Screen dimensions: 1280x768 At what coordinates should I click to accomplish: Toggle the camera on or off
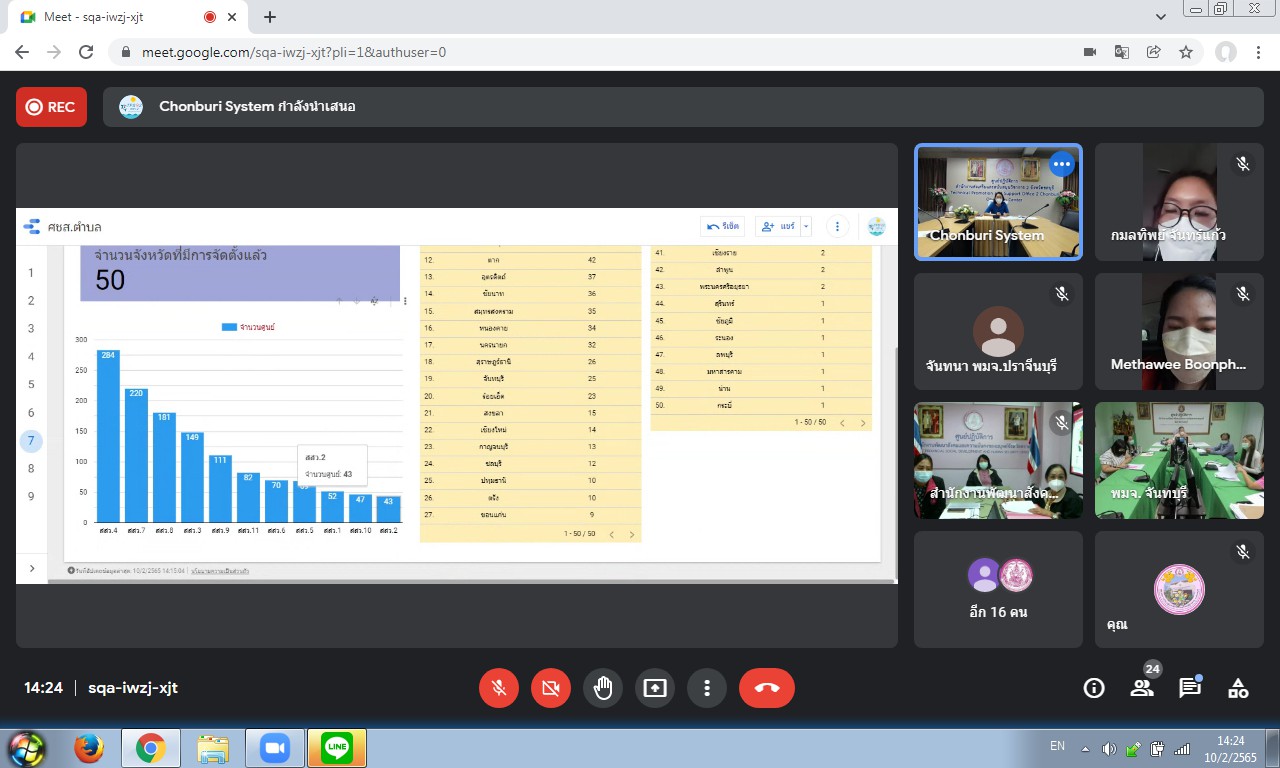pyautogui.click(x=550, y=688)
